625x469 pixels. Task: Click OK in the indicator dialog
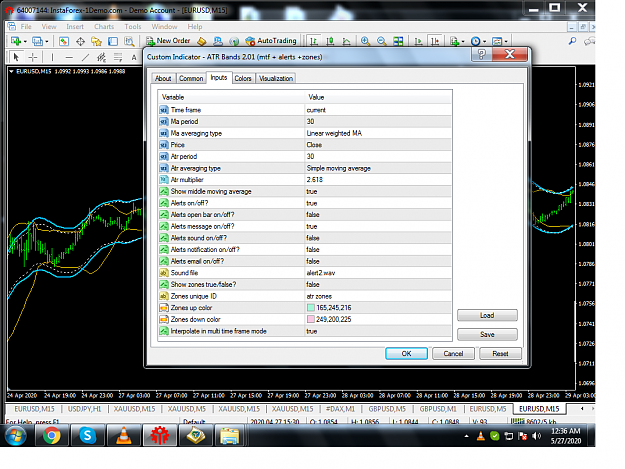(407, 353)
